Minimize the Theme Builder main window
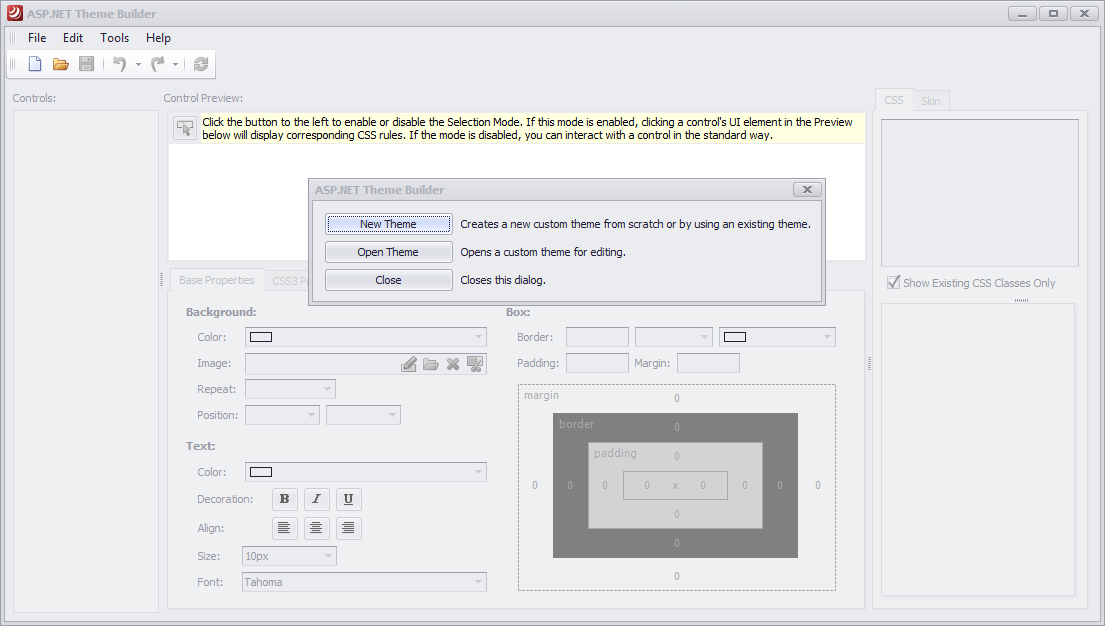This screenshot has width=1105, height=626. (x=1022, y=13)
